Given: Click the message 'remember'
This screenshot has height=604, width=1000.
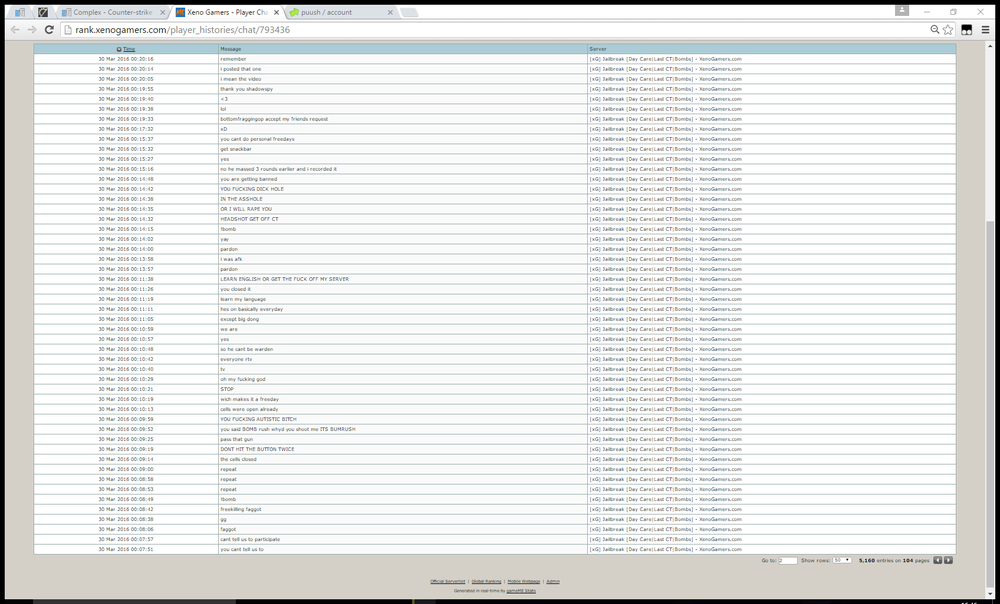Looking at the screenshot, I should click(233, 59).
